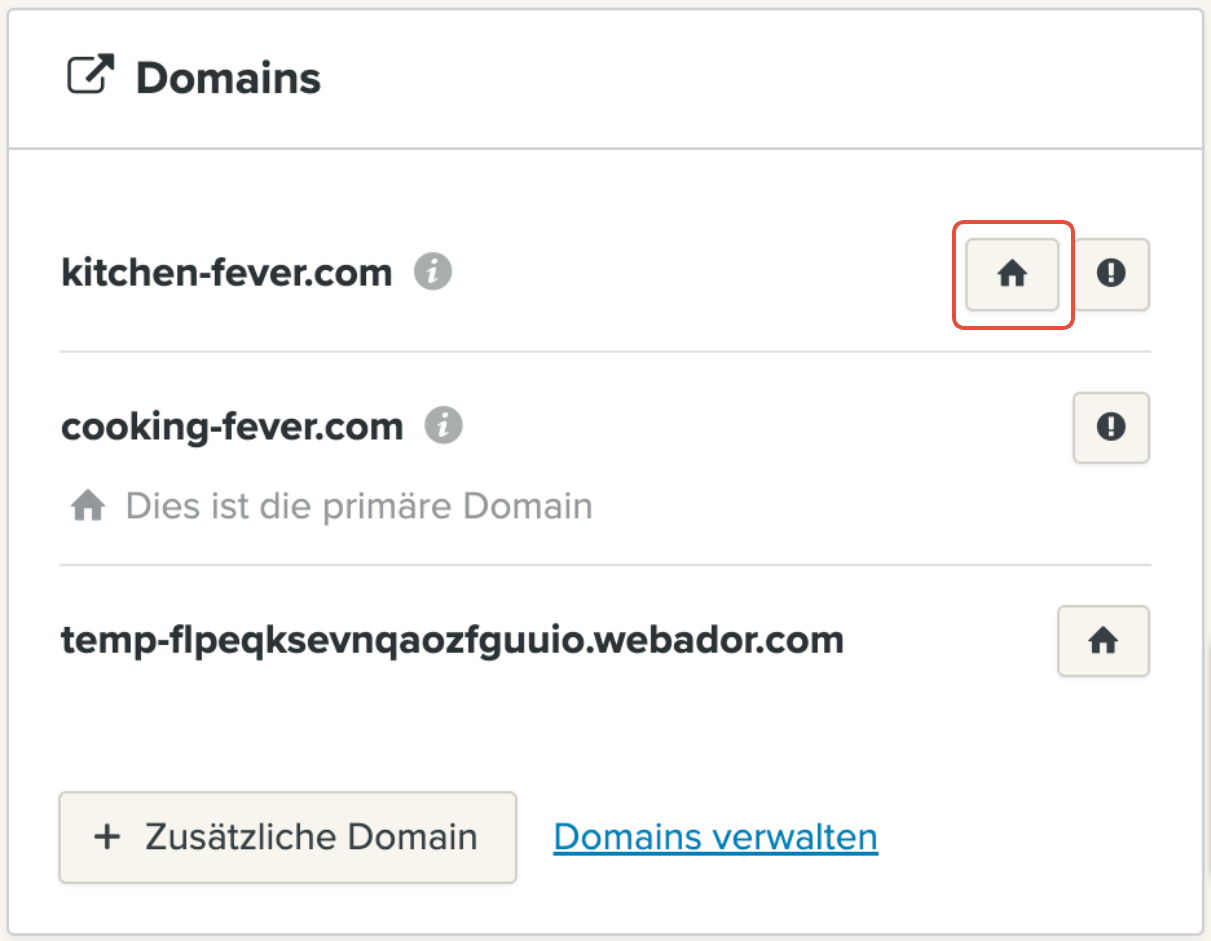Add a domain with Zusätzliche Domain button
Screen dimensions: 1211x941
click(x=288, y=837)
